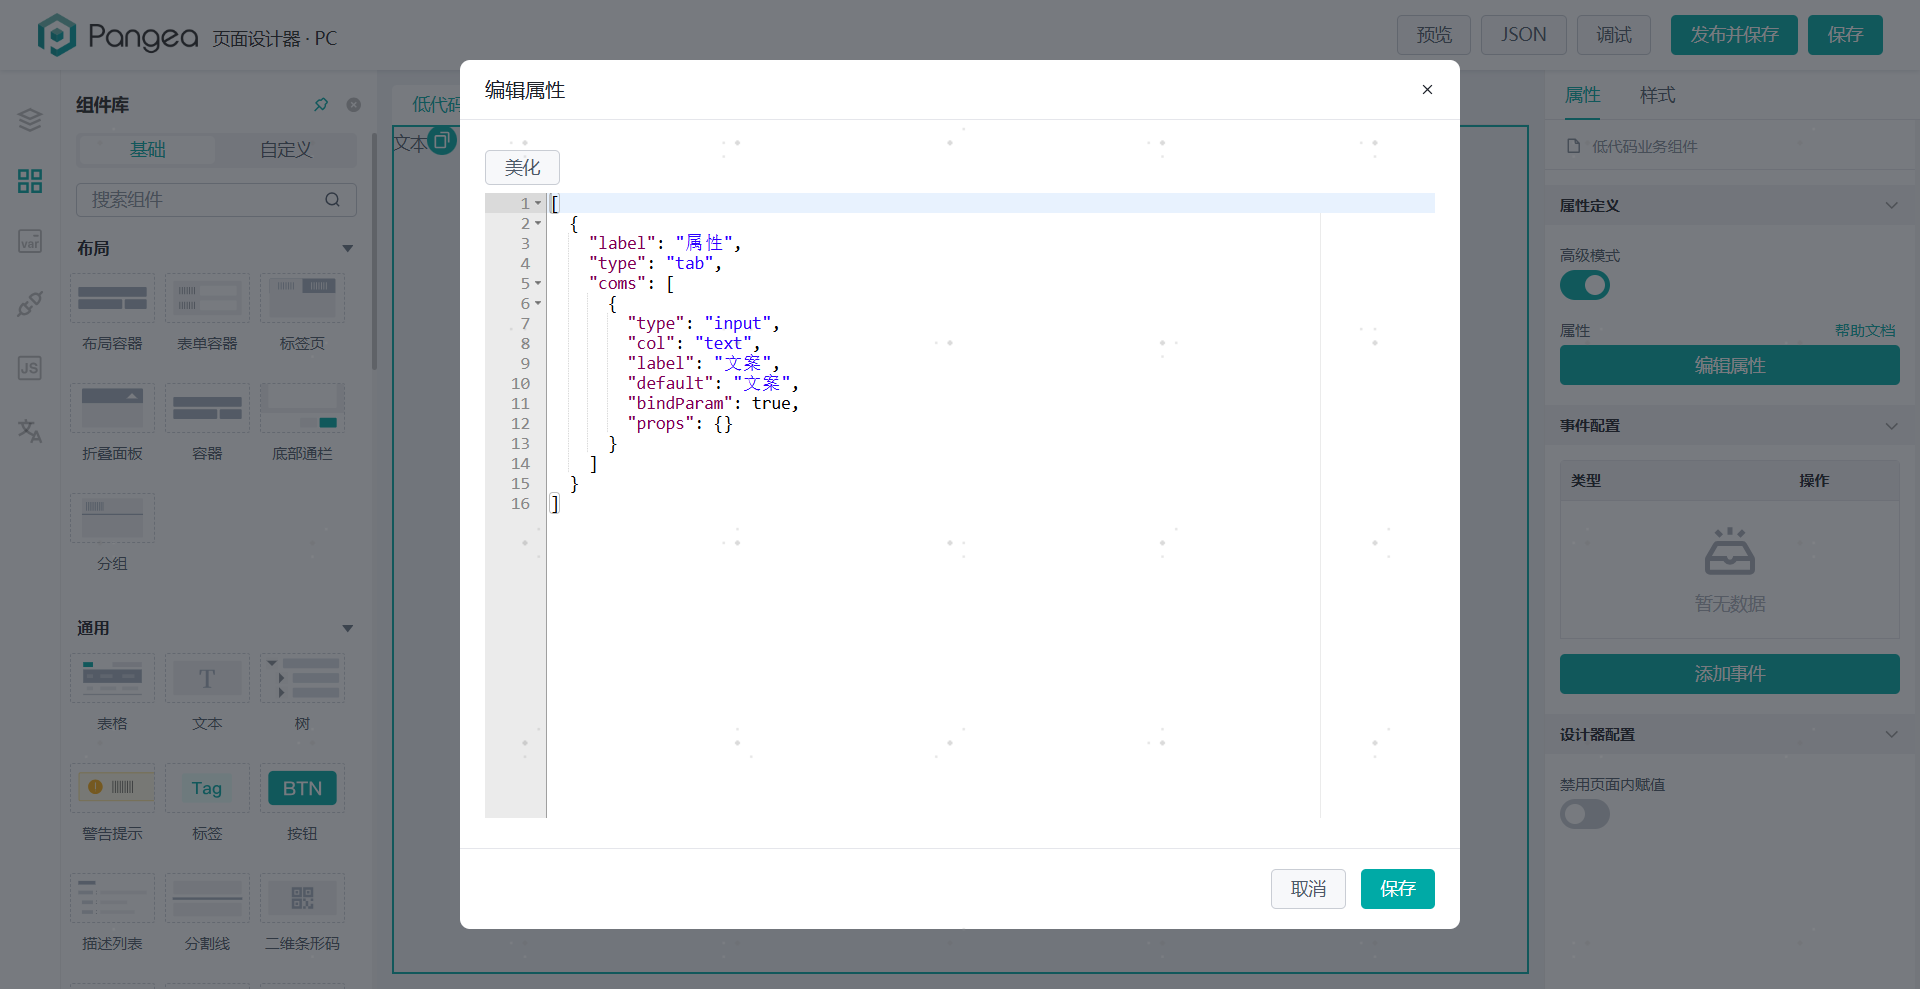Fold code at line 1 arrow
Screen dimensions: 1920x989
point(538,203)
